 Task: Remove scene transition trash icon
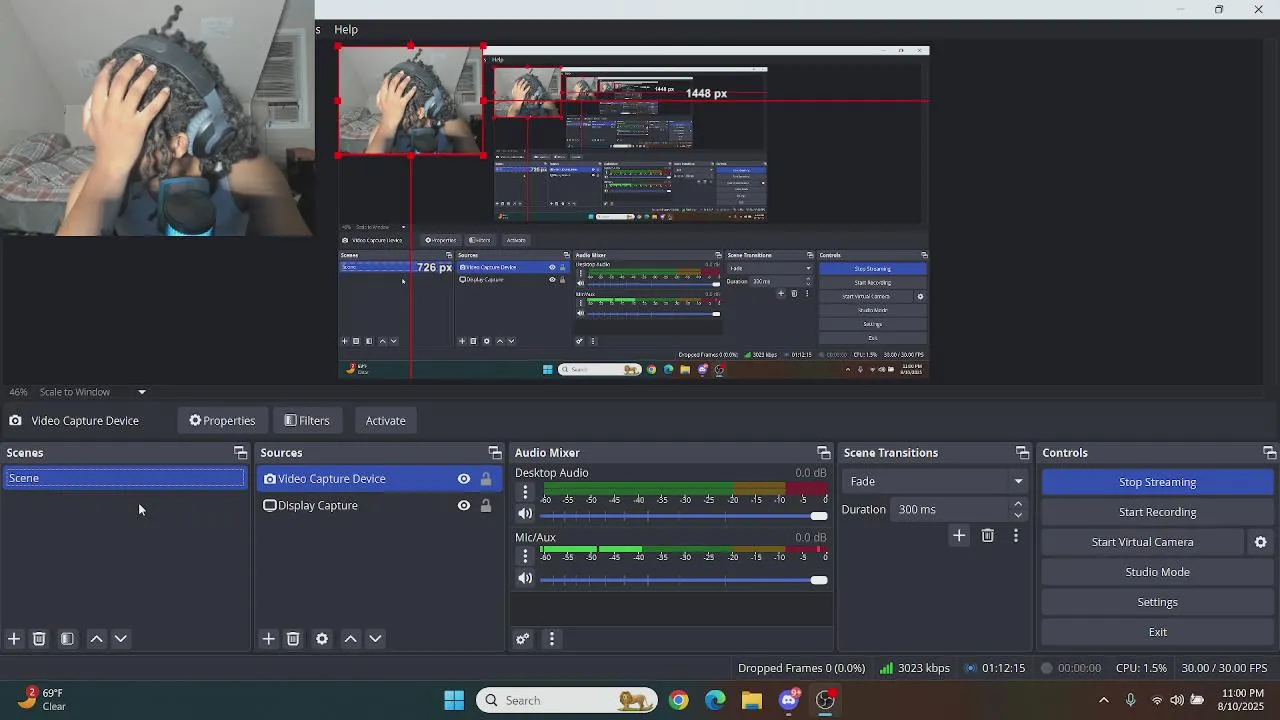click(x=987, y=536)
